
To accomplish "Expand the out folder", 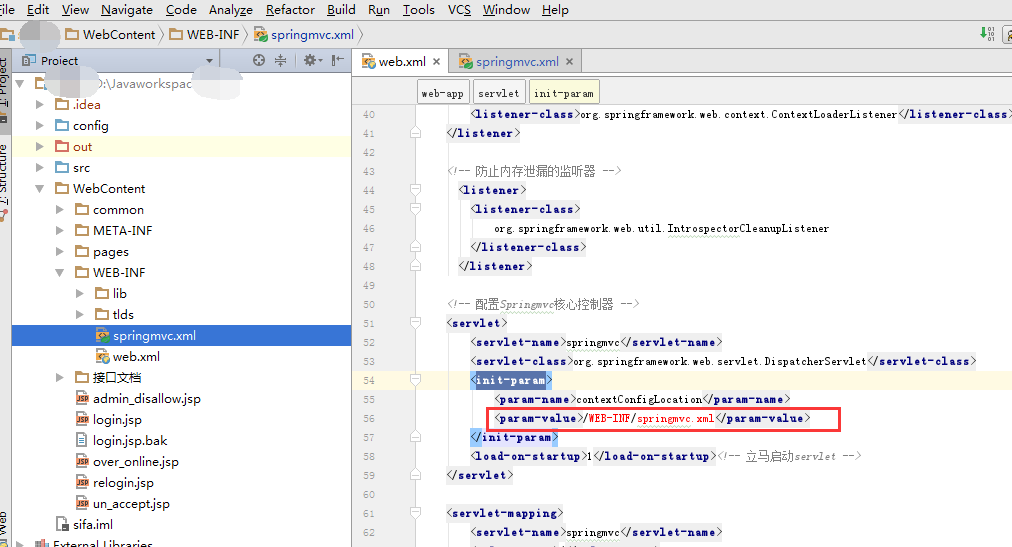I will click(39, 146).
